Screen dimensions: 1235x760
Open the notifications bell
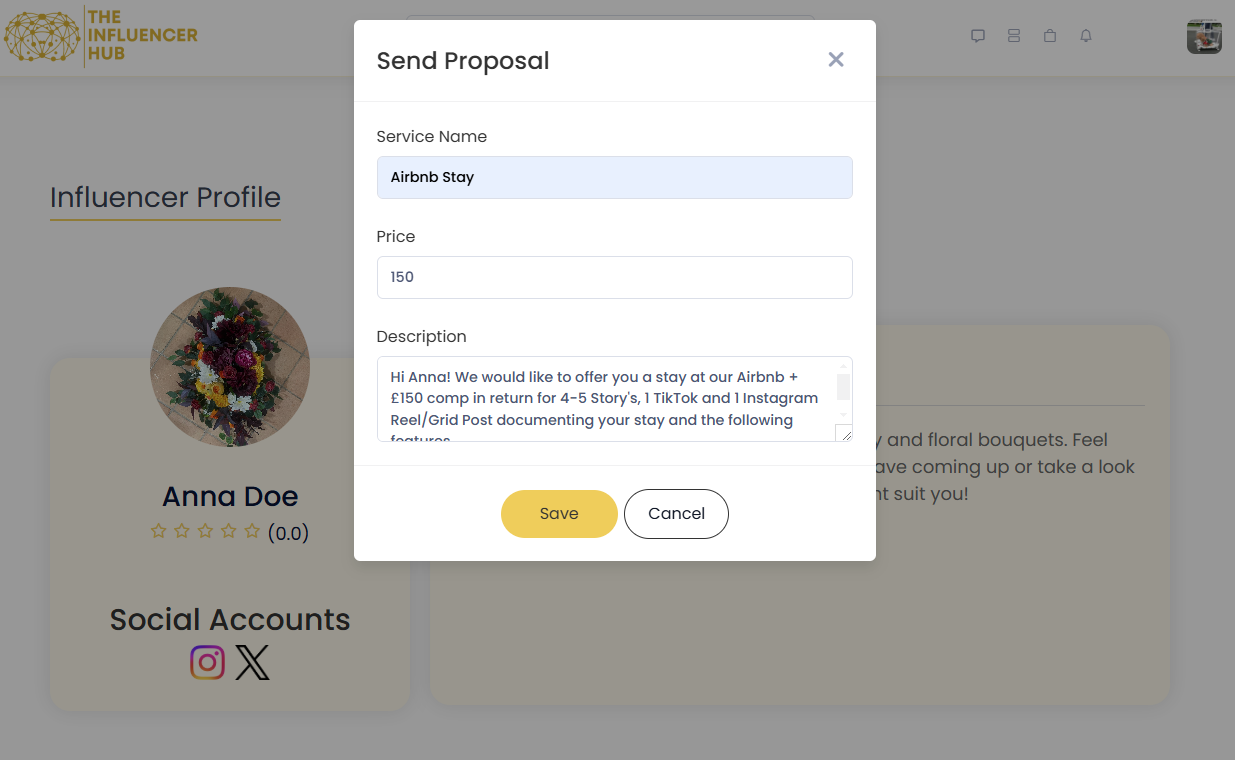(x=1086, y=36)
